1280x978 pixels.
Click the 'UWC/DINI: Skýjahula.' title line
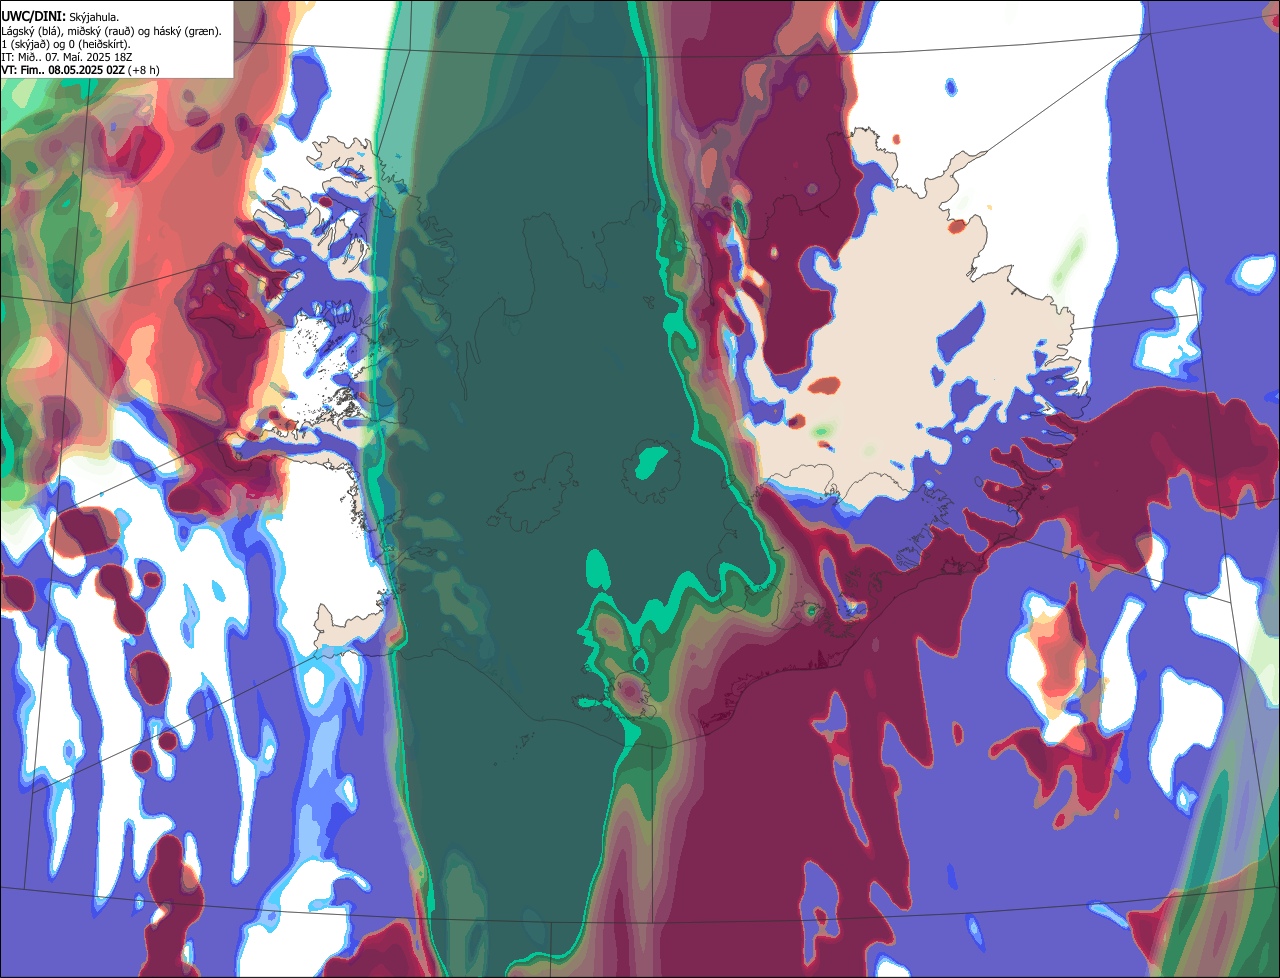pos(60,16)
